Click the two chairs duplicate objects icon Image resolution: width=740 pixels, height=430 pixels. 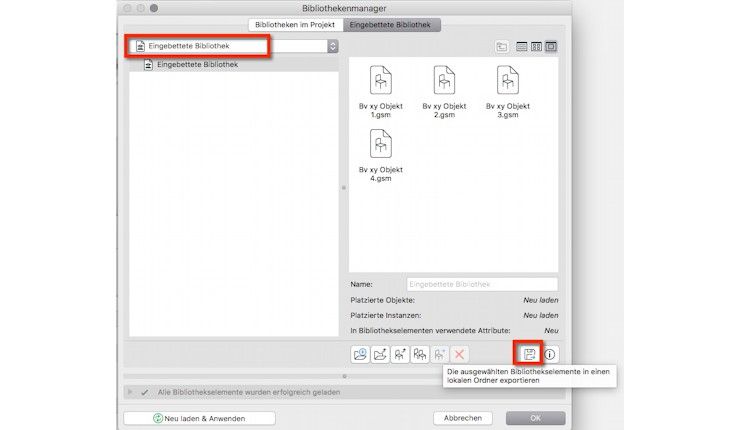[x=420, y=354]
